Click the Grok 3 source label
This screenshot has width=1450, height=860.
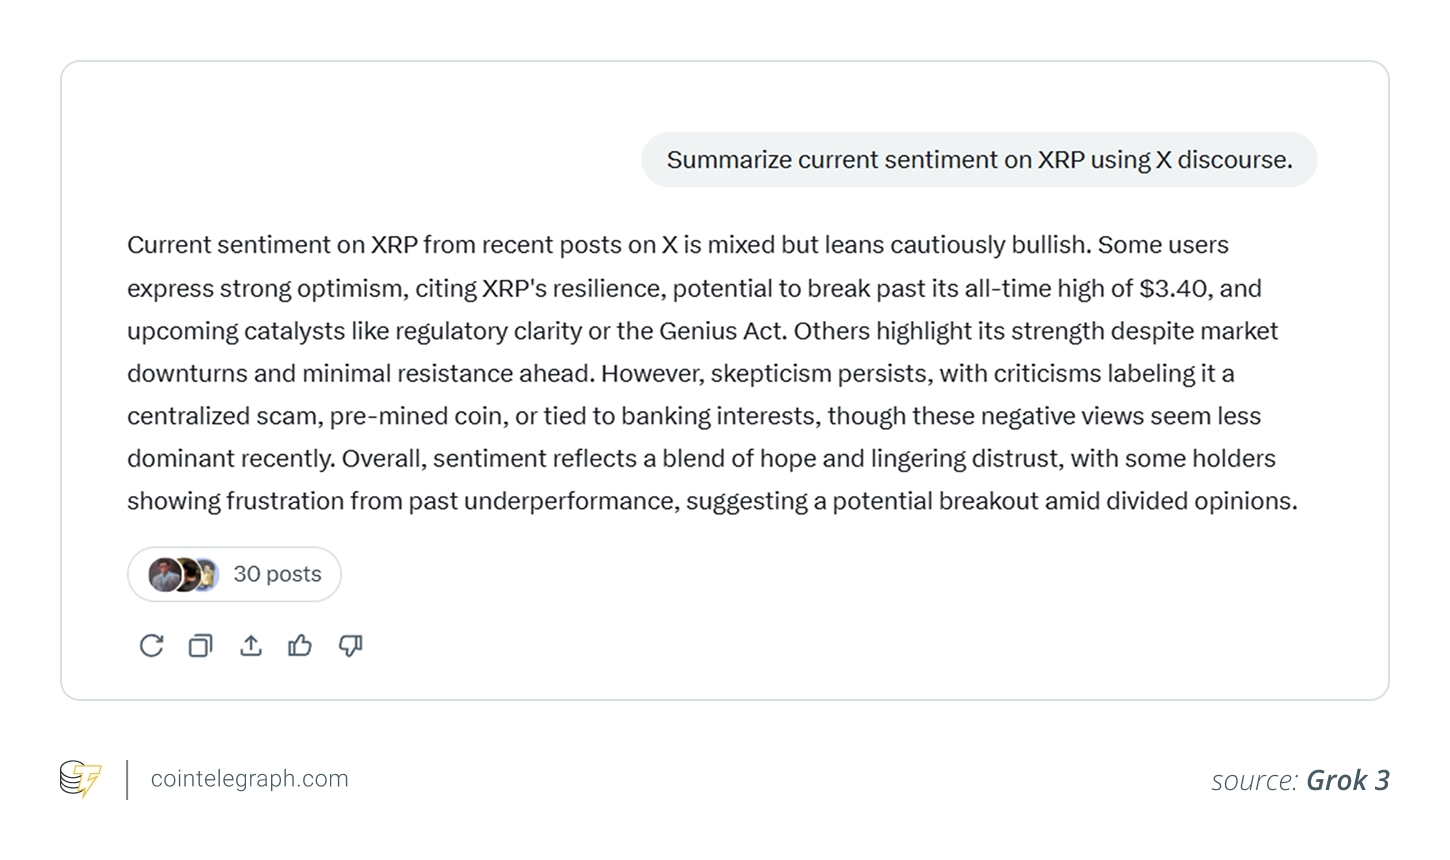[x=1347, y=780]
